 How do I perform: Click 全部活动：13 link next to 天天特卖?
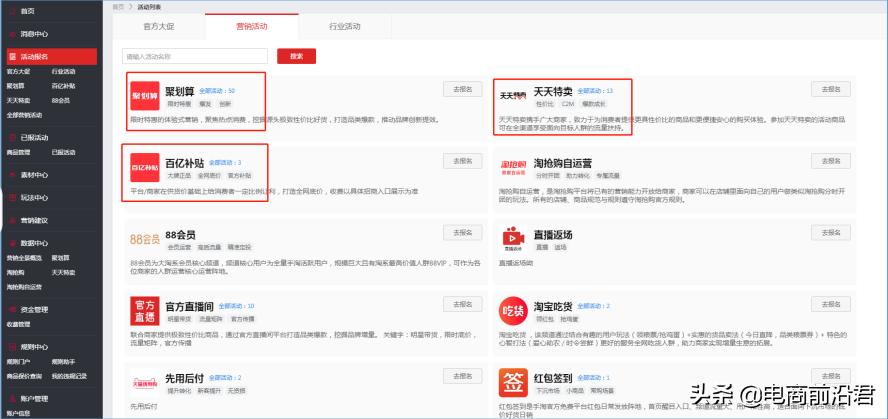tap(595, 91)
